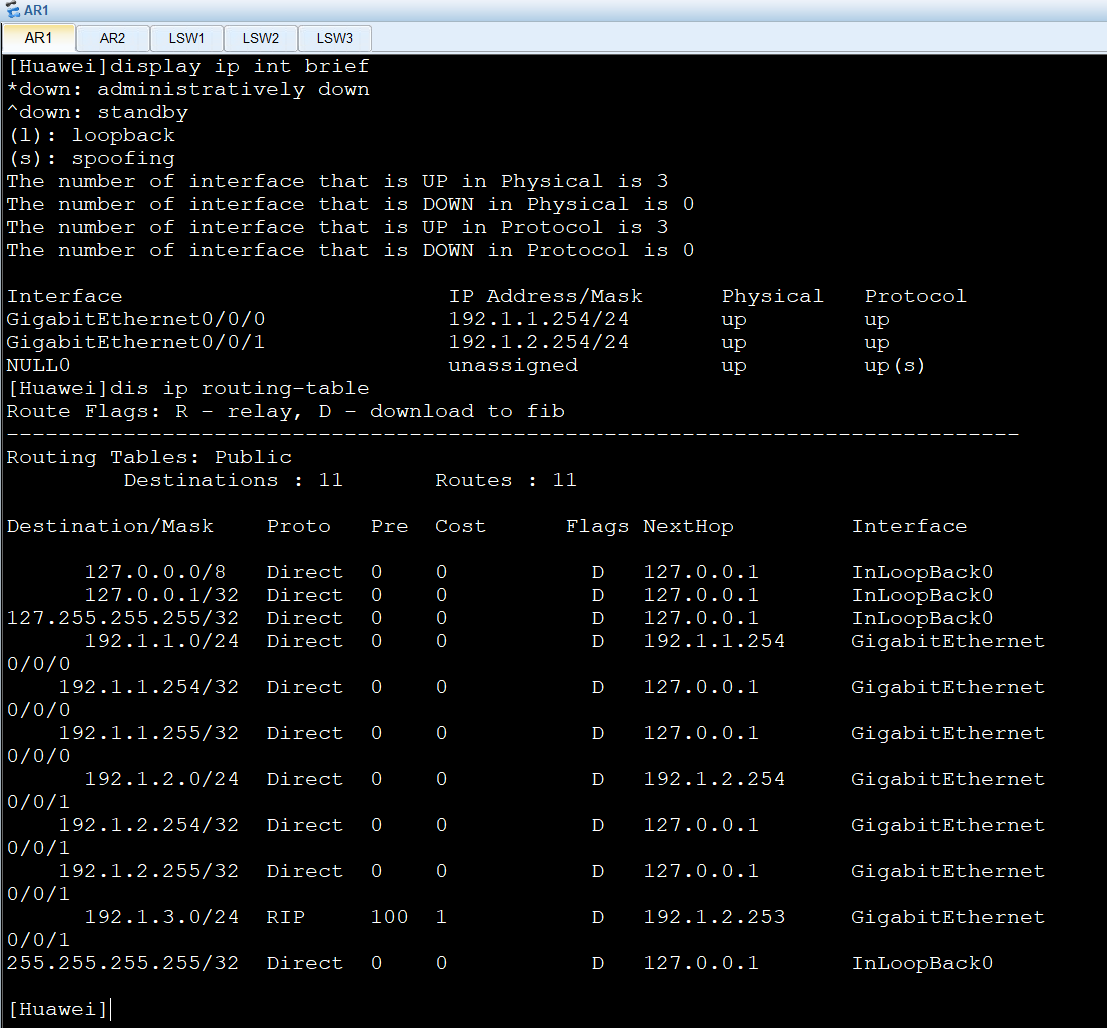Click the NextHop column header
The width and height of the screenshot is (1107, 1028).
[x=688, y=527]
